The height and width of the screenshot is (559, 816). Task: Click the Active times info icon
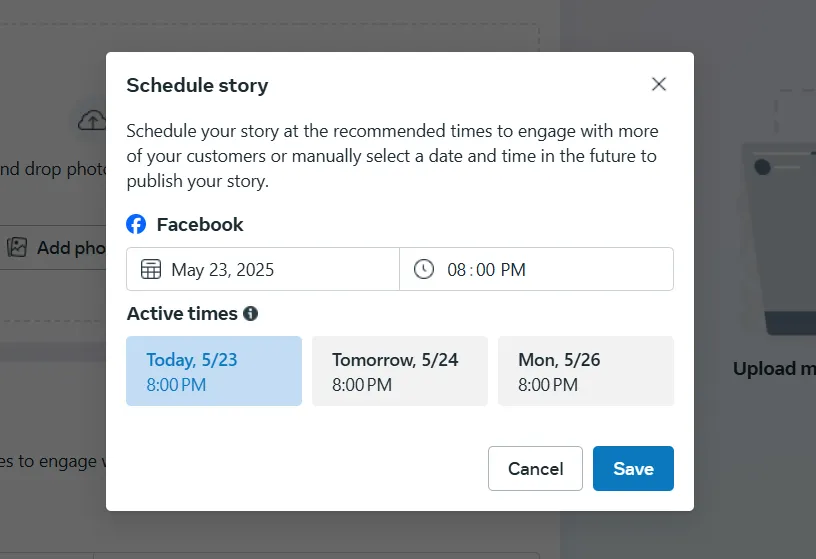click(250, 313)
